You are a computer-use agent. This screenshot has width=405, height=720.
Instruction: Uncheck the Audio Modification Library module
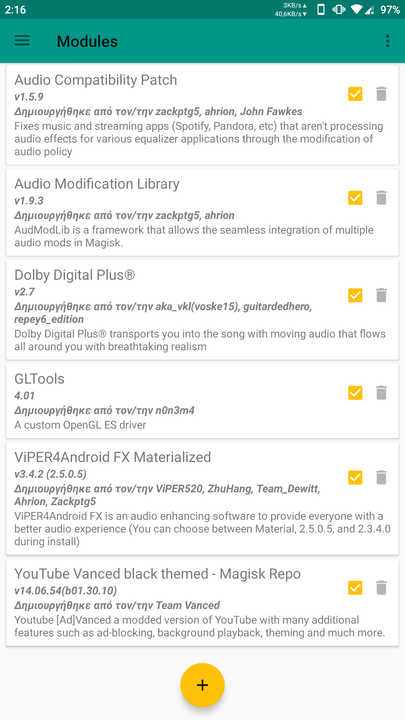coord(355,198)
